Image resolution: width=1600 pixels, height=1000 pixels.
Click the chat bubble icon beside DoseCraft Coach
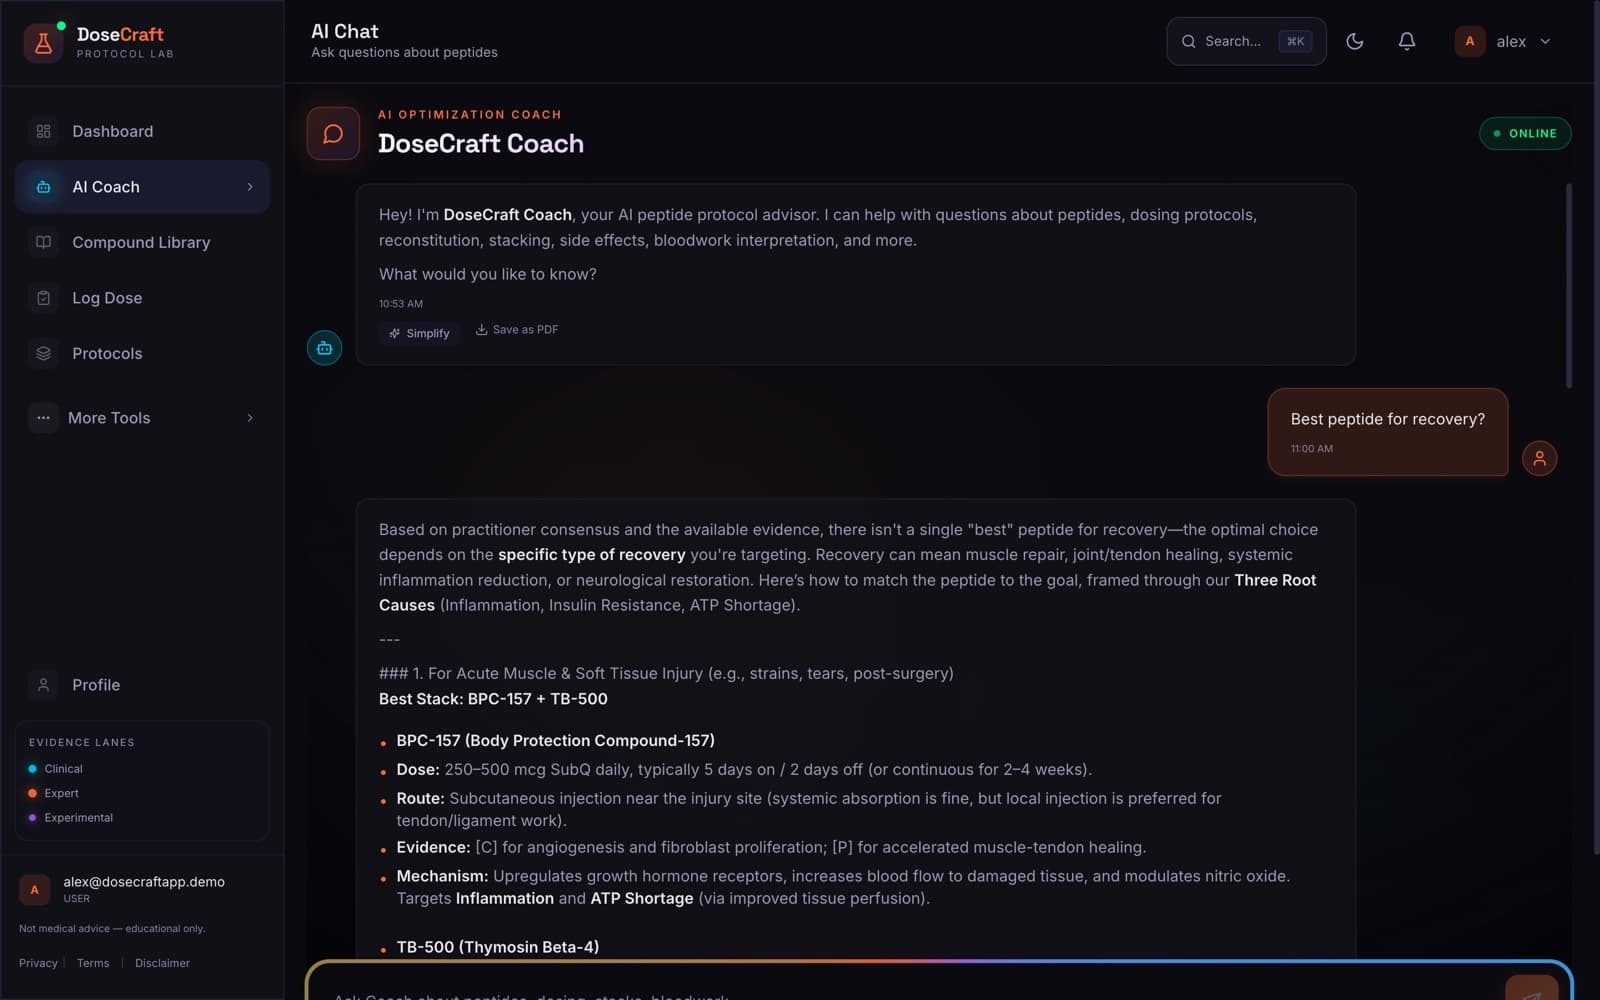(333, 133)
